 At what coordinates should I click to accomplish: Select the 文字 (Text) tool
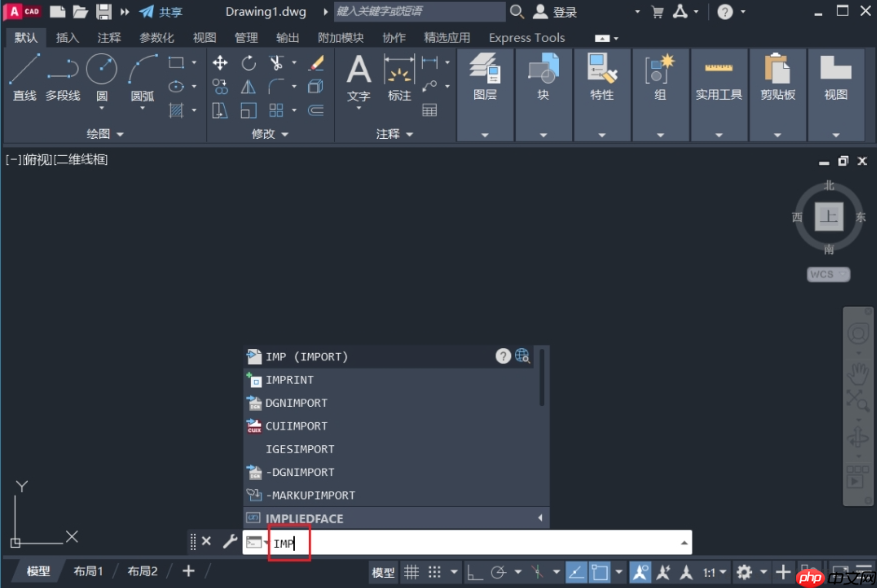(359, 78)
